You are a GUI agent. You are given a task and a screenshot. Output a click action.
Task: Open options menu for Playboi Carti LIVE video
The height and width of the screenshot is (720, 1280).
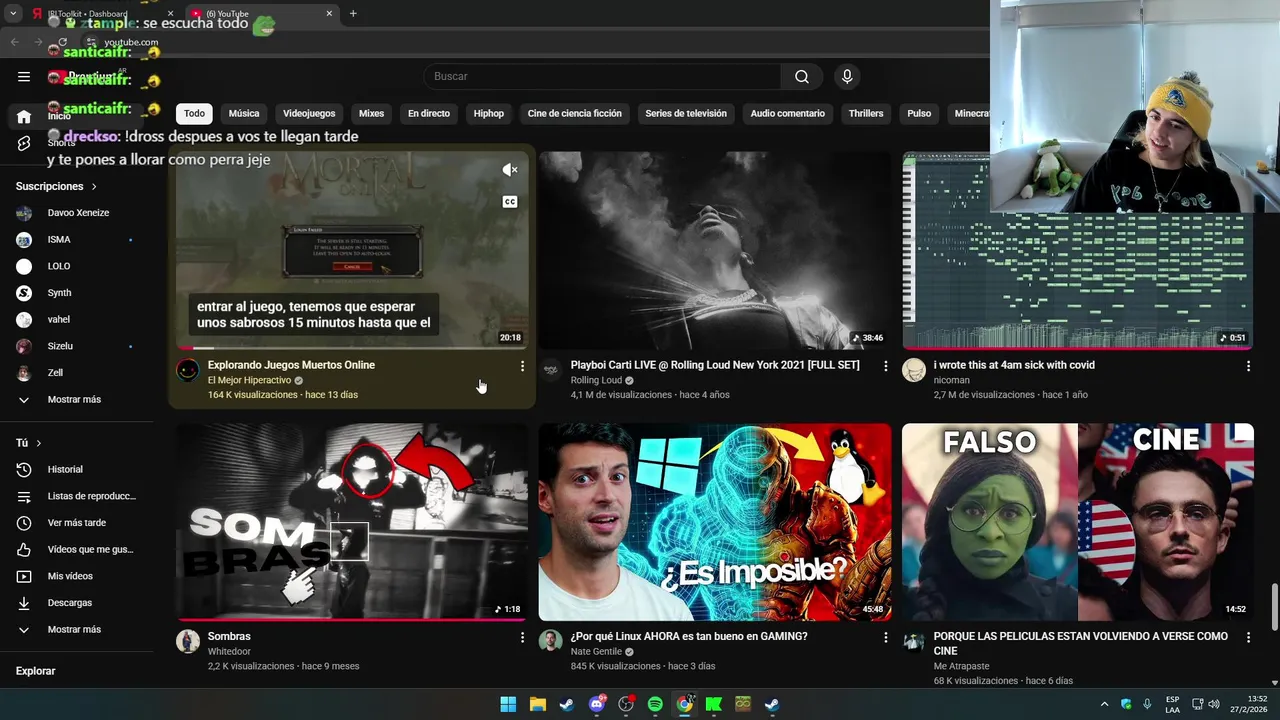click(885, 367)
